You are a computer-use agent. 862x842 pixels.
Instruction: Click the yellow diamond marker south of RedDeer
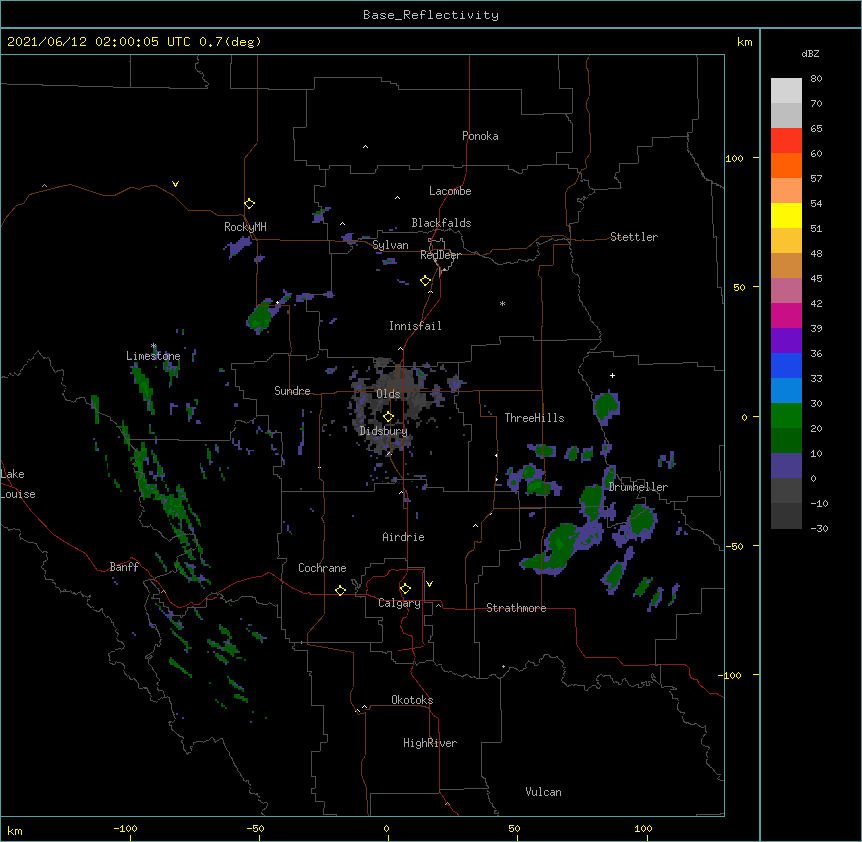(425, 281)
